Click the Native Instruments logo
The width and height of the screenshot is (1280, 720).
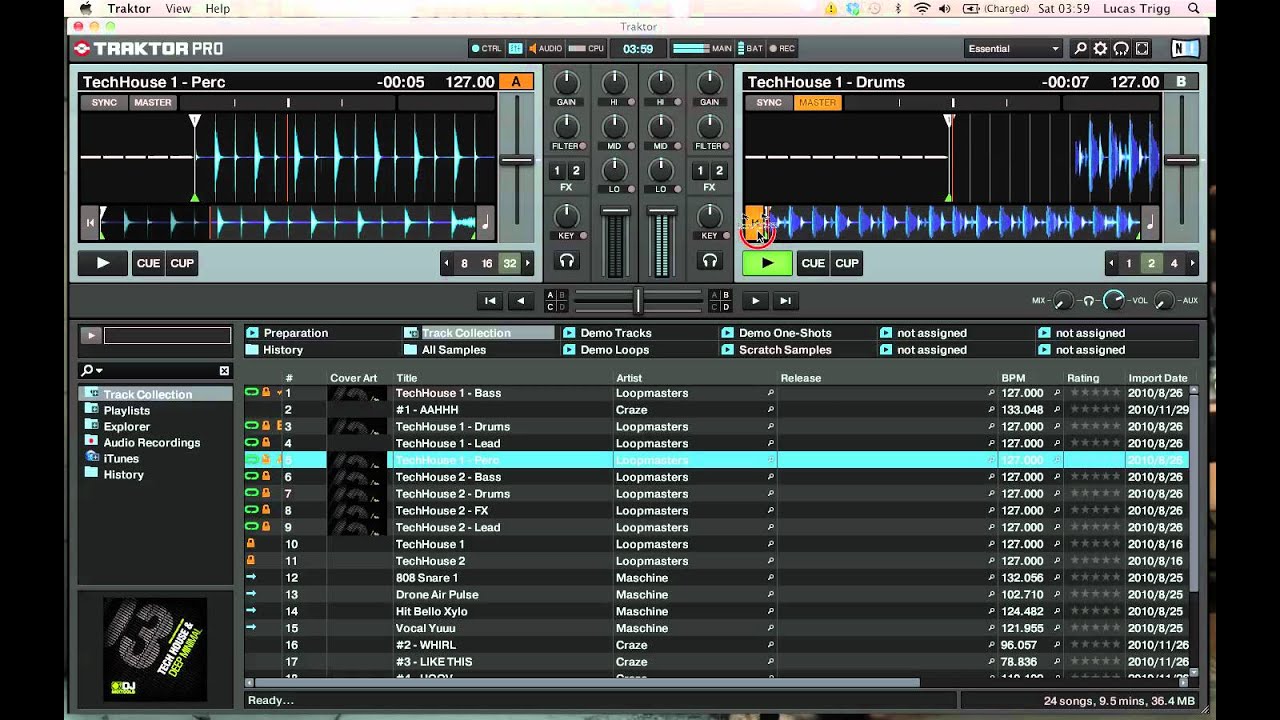coord(1184,48)
